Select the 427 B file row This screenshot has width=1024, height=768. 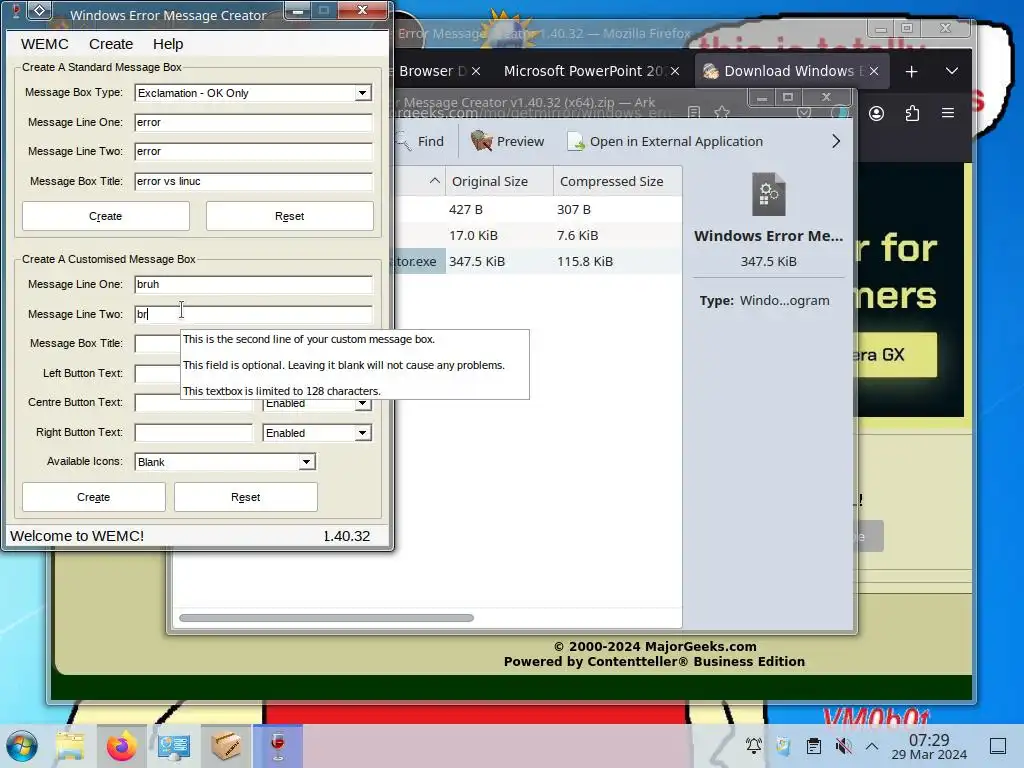(x=538, y=210)
